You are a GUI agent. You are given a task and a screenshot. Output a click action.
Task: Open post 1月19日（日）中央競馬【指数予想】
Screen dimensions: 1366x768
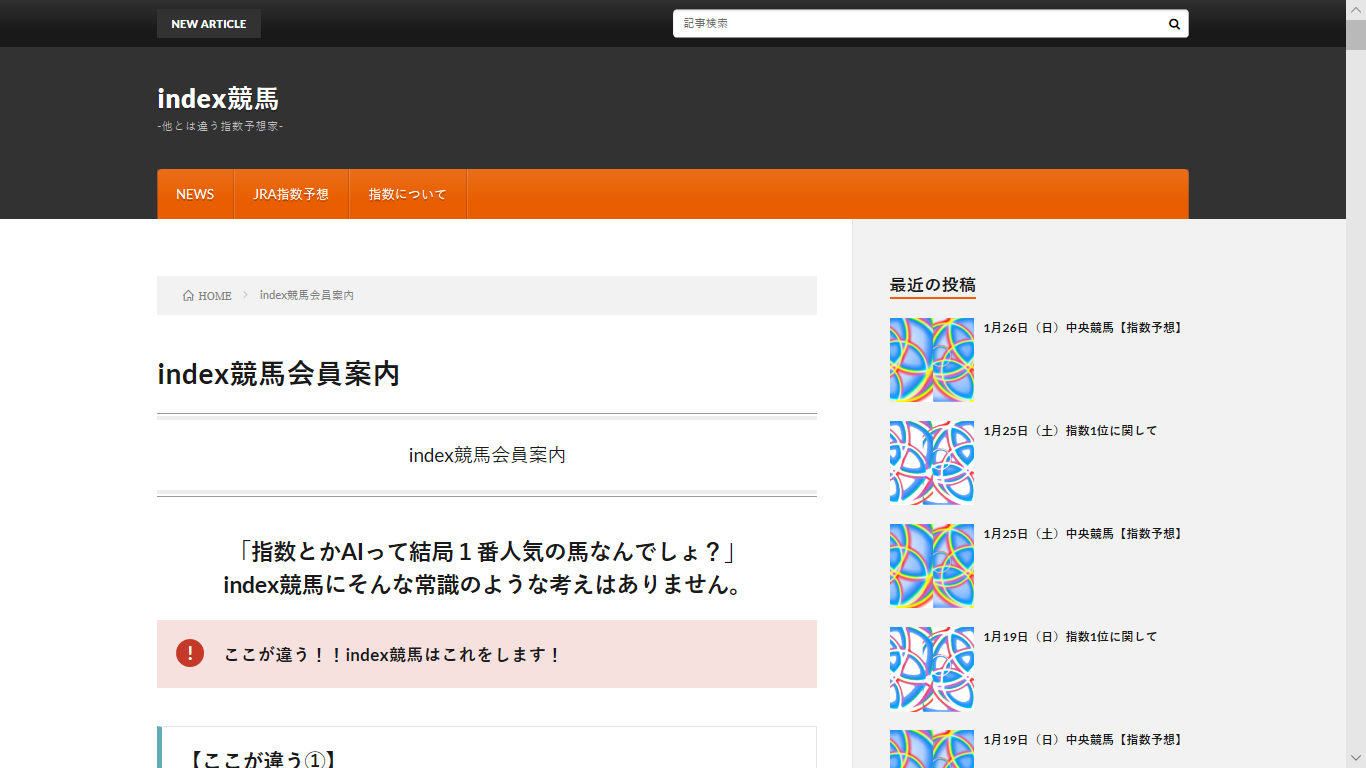(1084, 739)
